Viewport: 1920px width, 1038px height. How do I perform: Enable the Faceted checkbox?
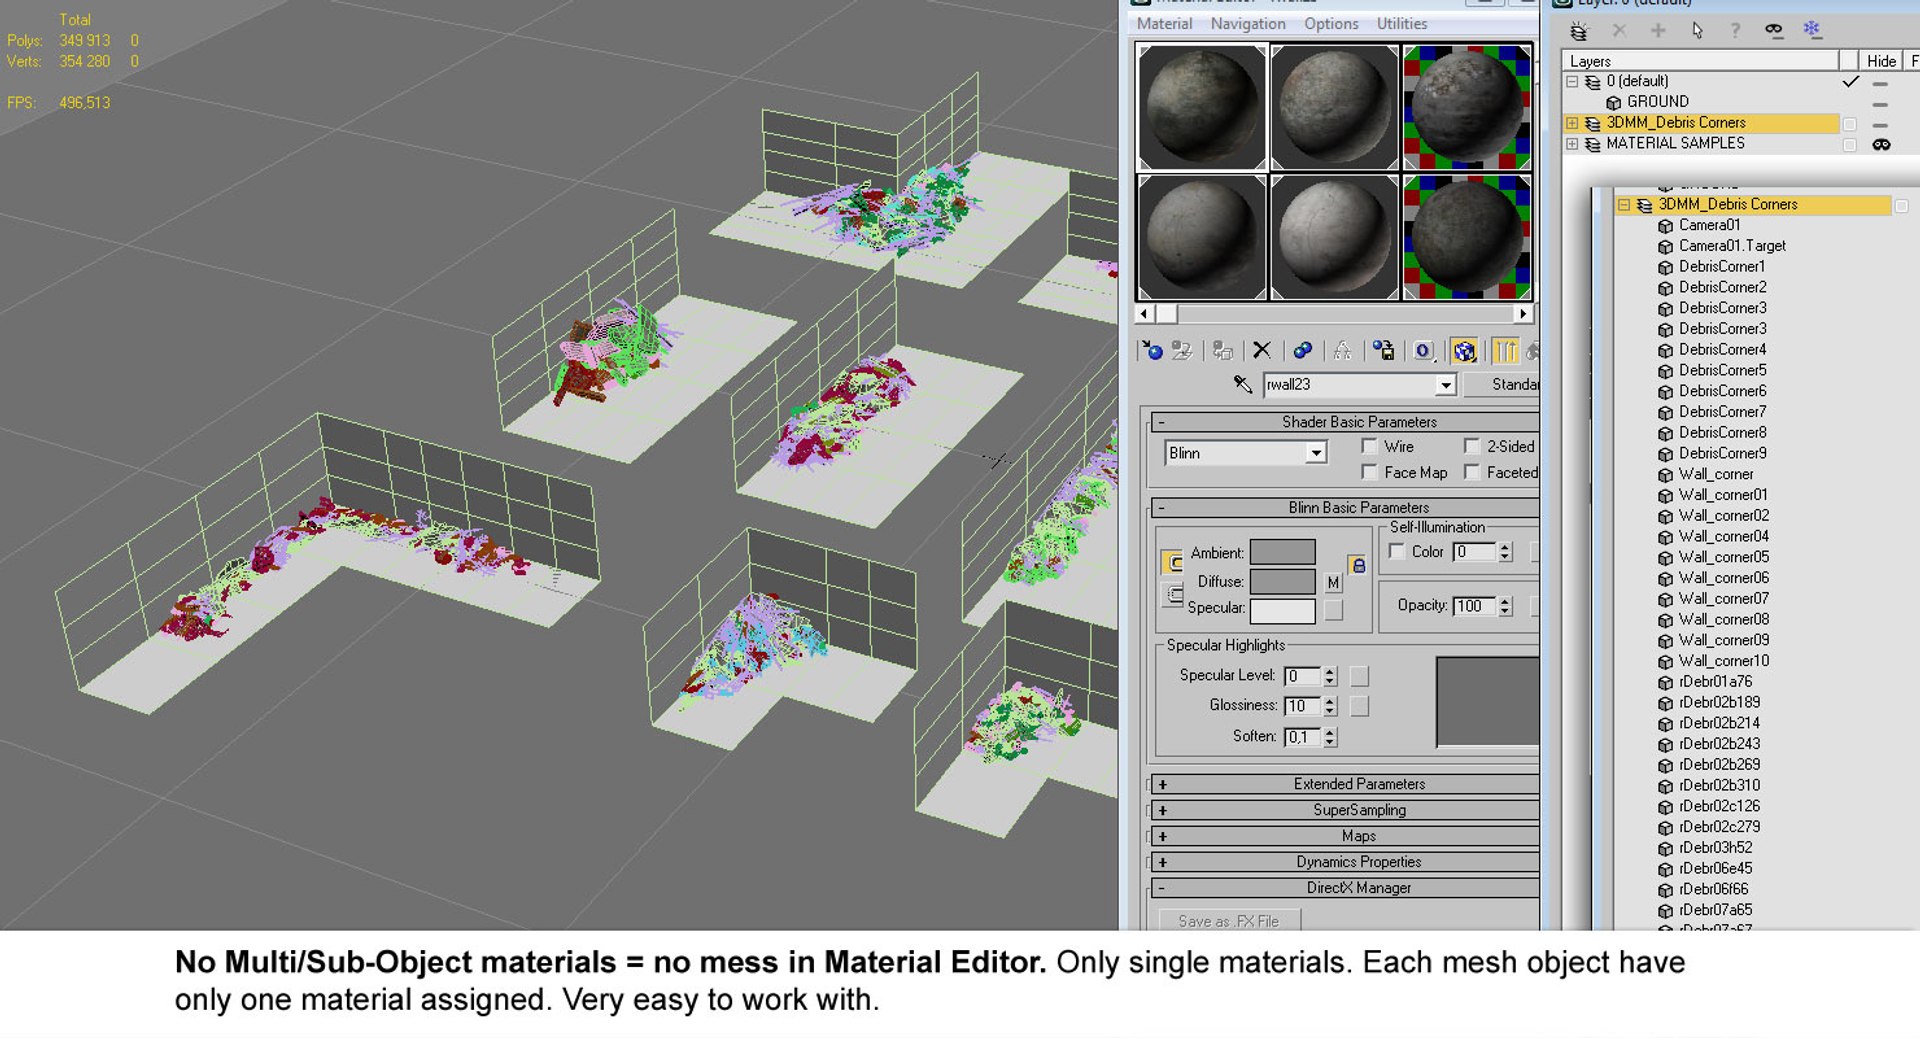(1471, 472)
